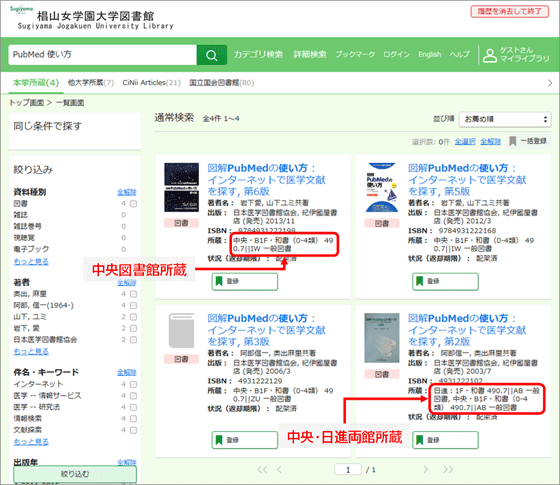Open the guest My Library user icon
Viewport: 560px width, 485px height.
(490, 55)
